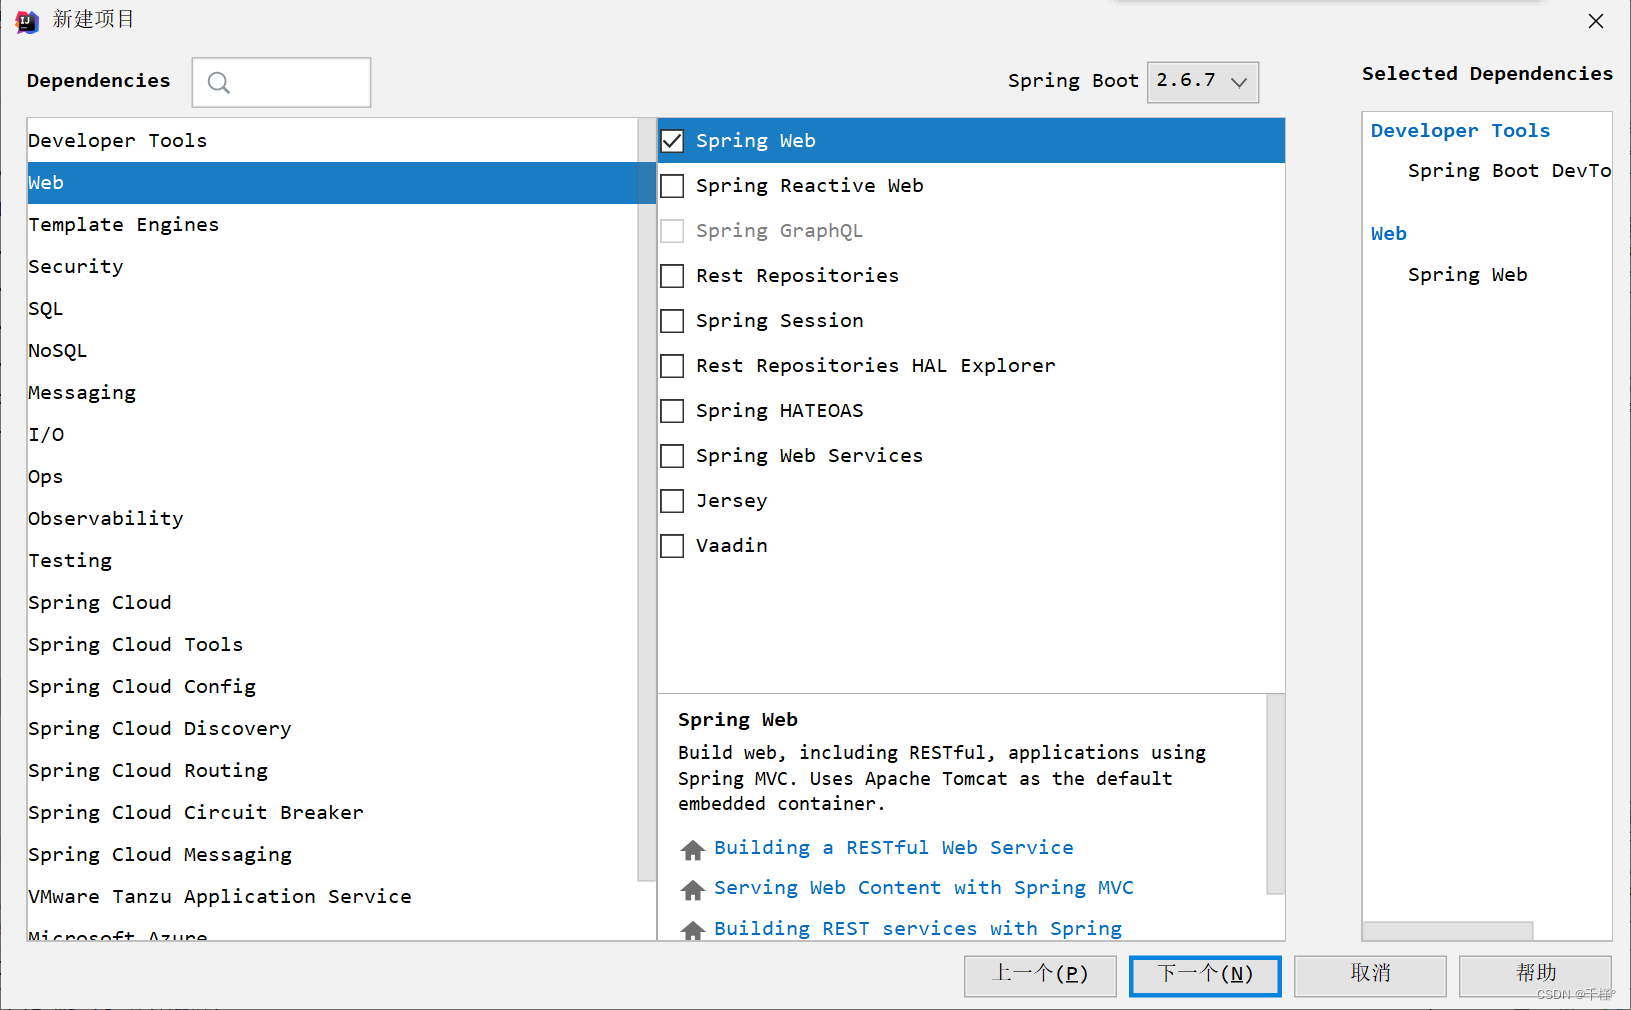Select the Developer Tools category
This screenshot has height=1010, width=1631.
point(332,141)
